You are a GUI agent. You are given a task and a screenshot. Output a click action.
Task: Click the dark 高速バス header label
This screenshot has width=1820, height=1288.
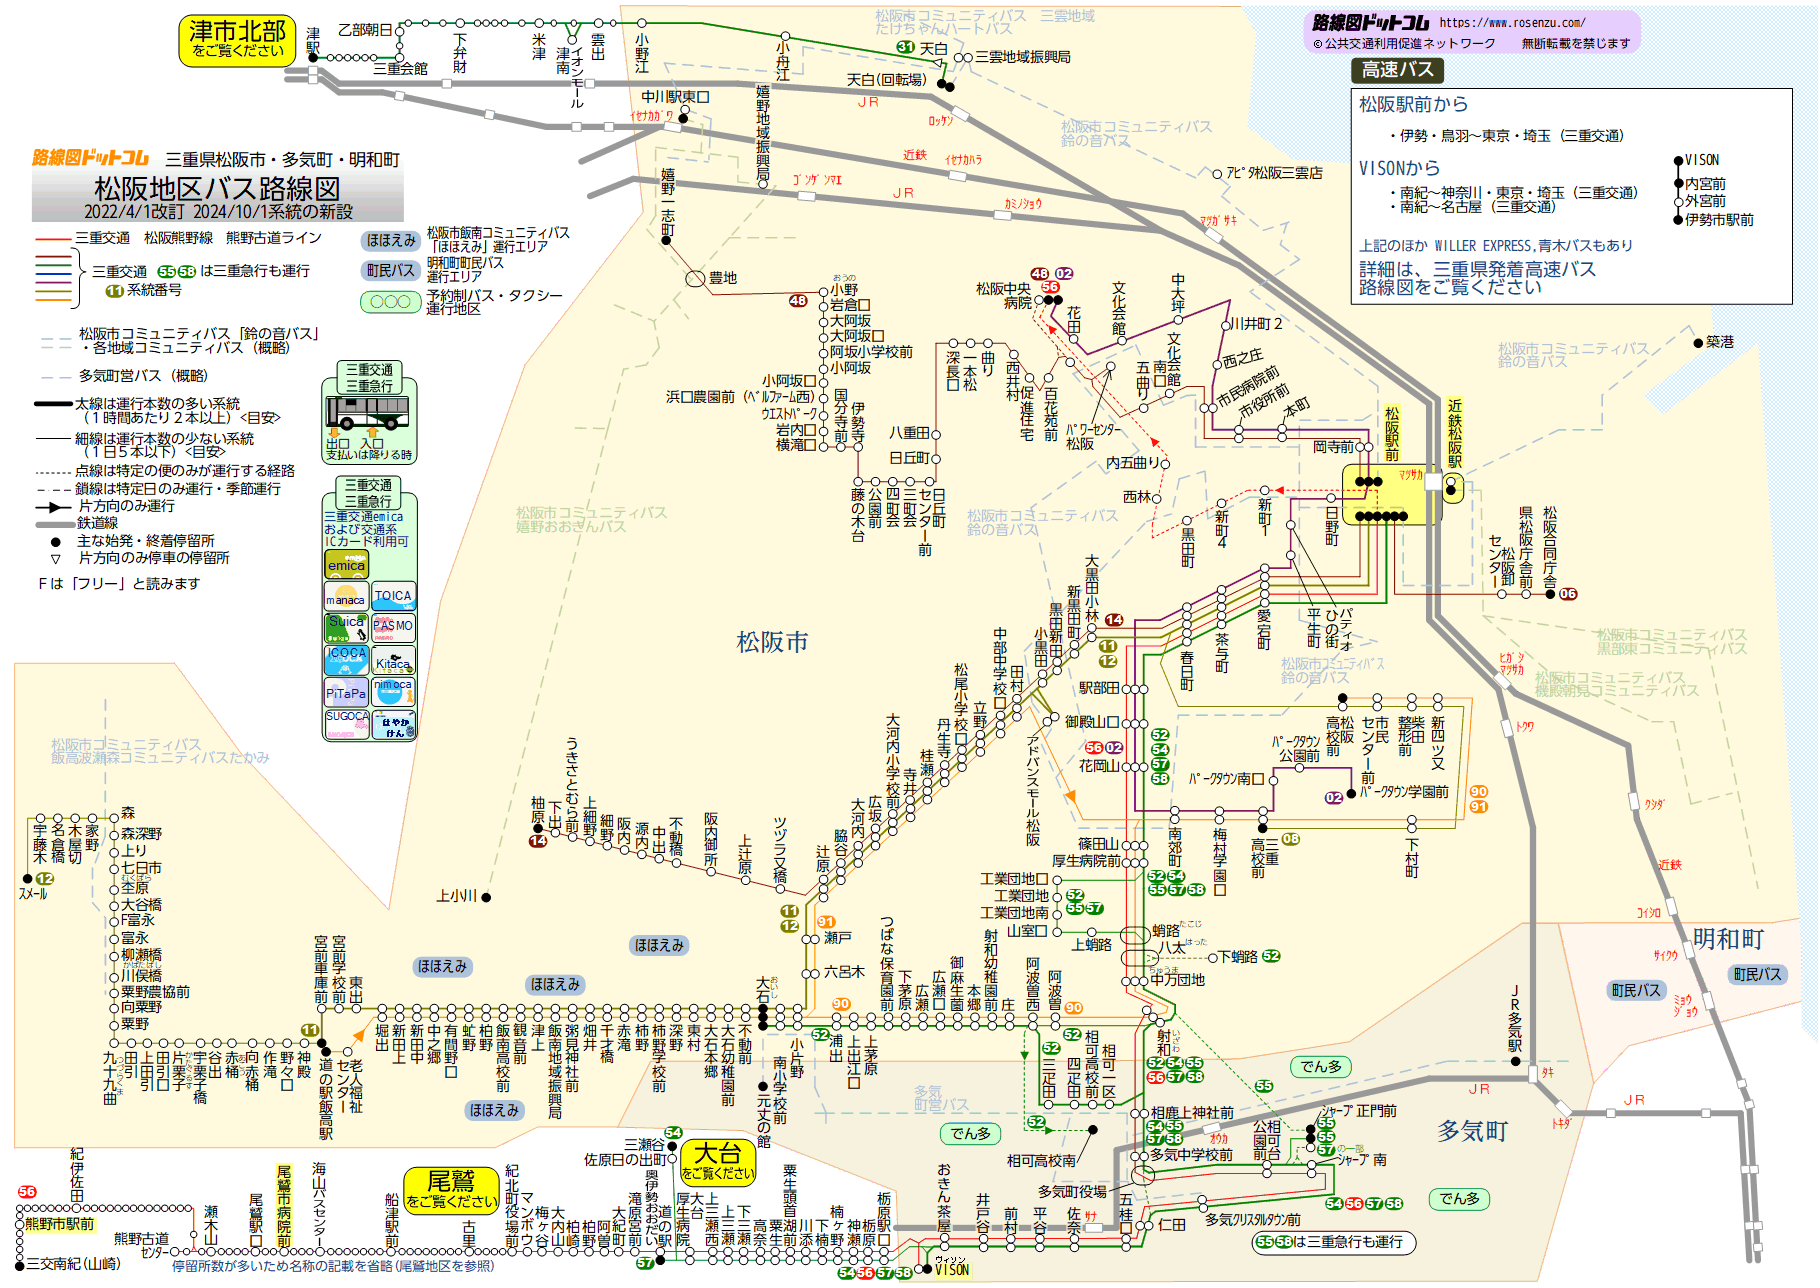pos(1397,70)
